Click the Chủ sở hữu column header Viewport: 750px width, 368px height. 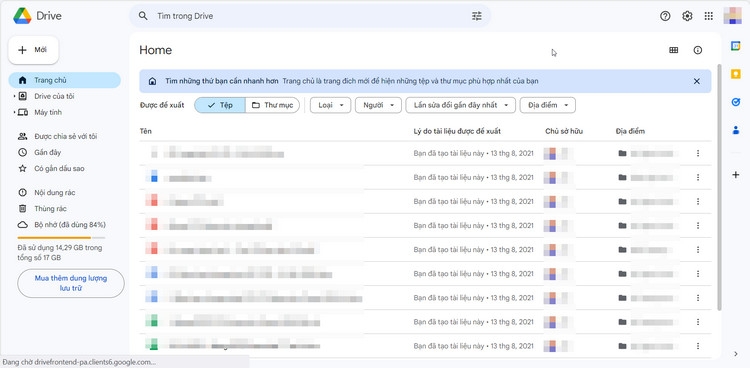pyautogui.click(x=564, y=131)
